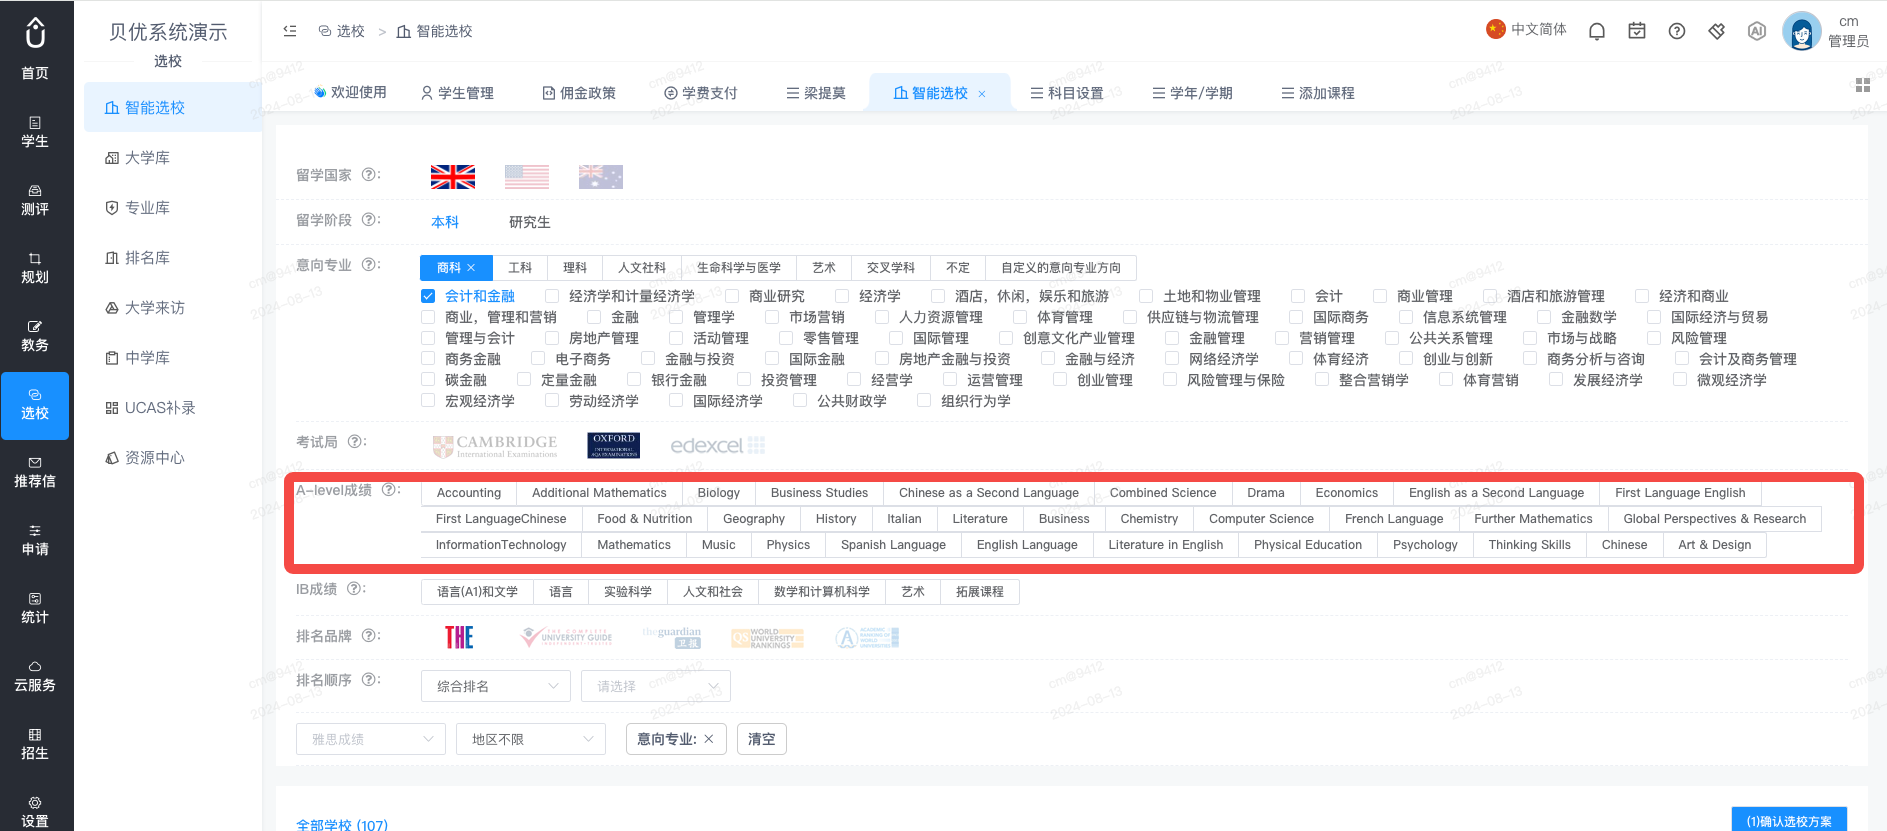Select the UK flag country icon
Viewport: 1887px width, 831px height.
tap(453, 177)
